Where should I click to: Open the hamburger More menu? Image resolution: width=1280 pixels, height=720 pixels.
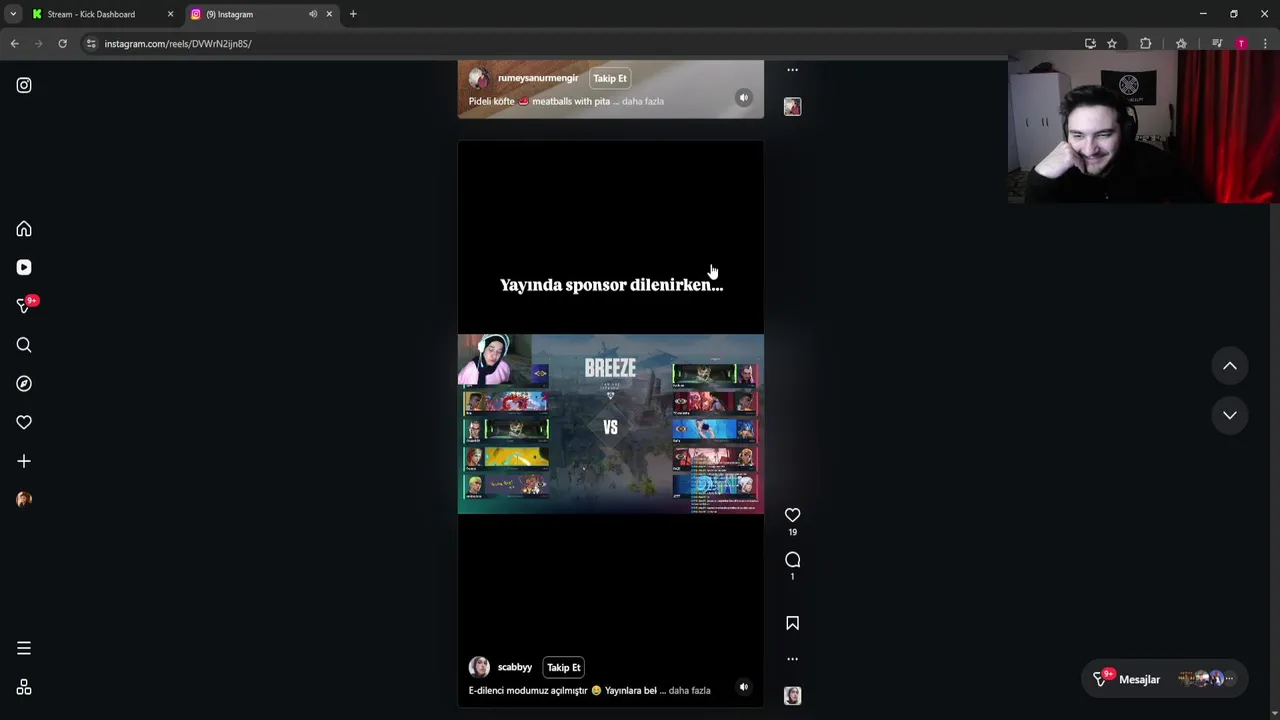tap(24, 648)
